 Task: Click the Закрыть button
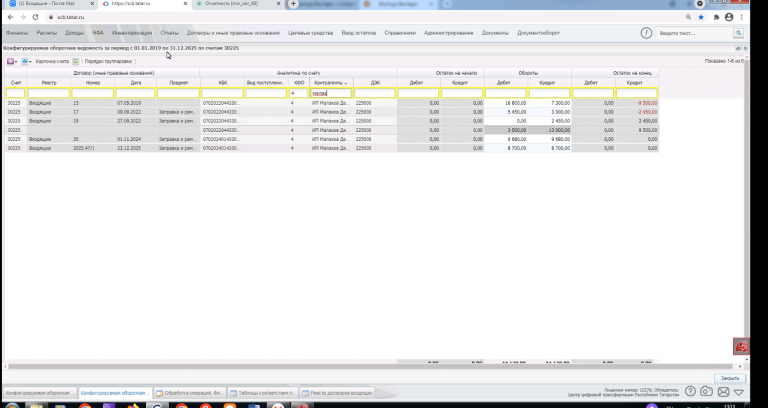click(x=730, y=378)
